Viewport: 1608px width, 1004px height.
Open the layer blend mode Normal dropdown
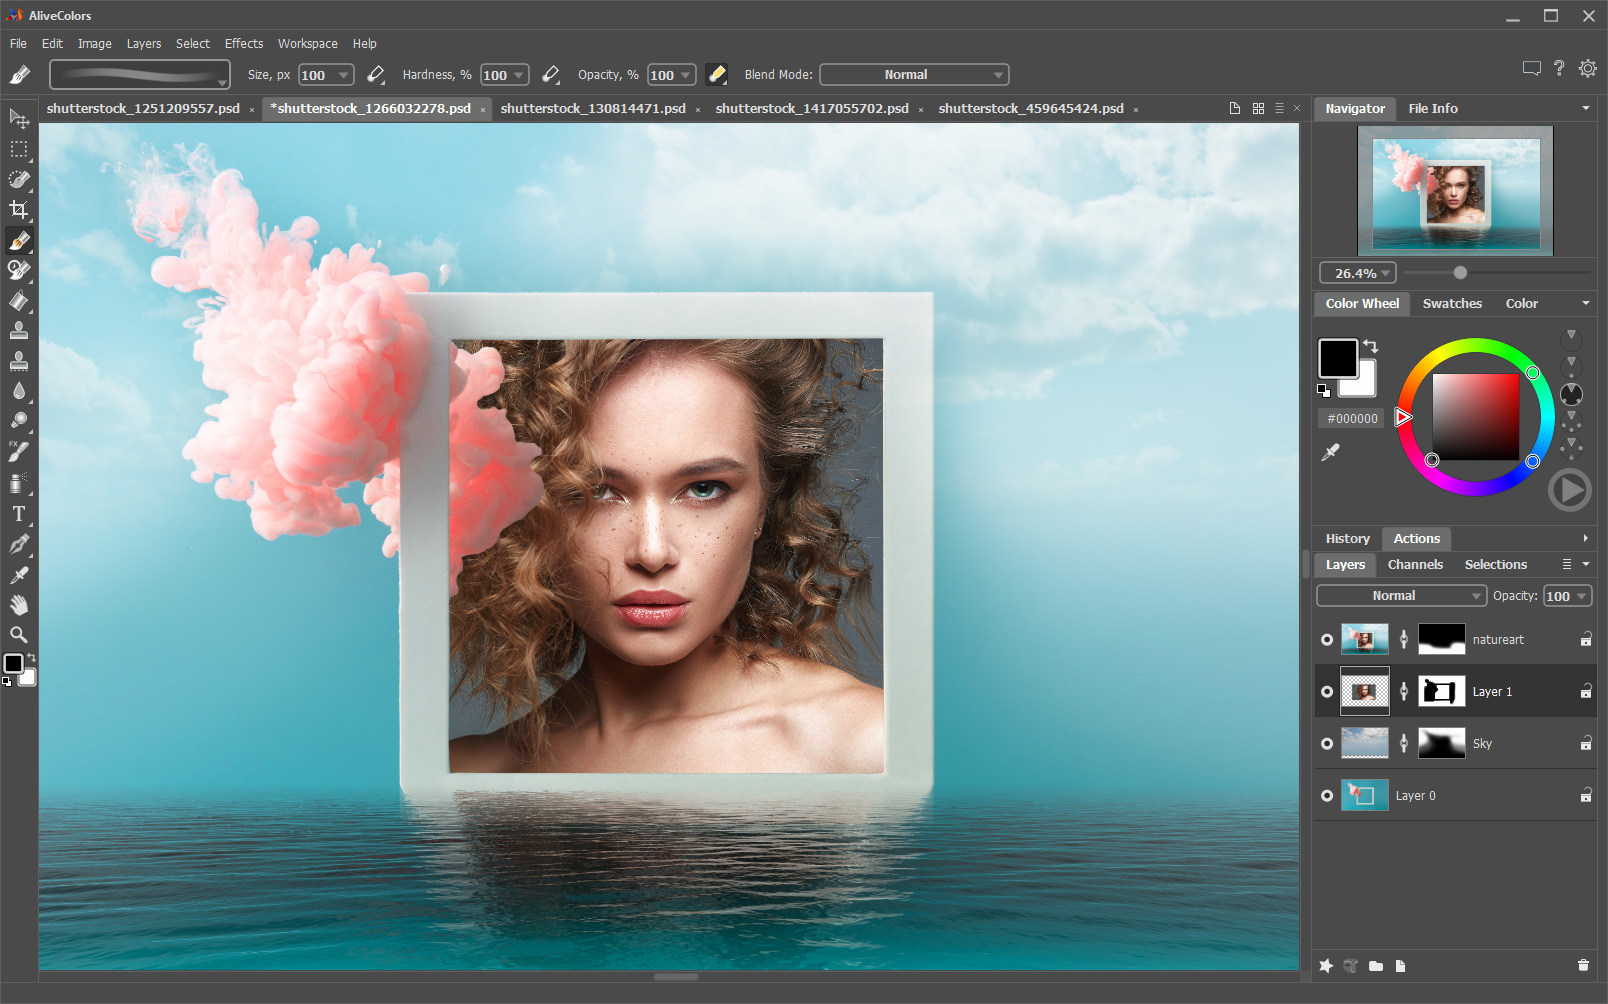click(1400, 596)
